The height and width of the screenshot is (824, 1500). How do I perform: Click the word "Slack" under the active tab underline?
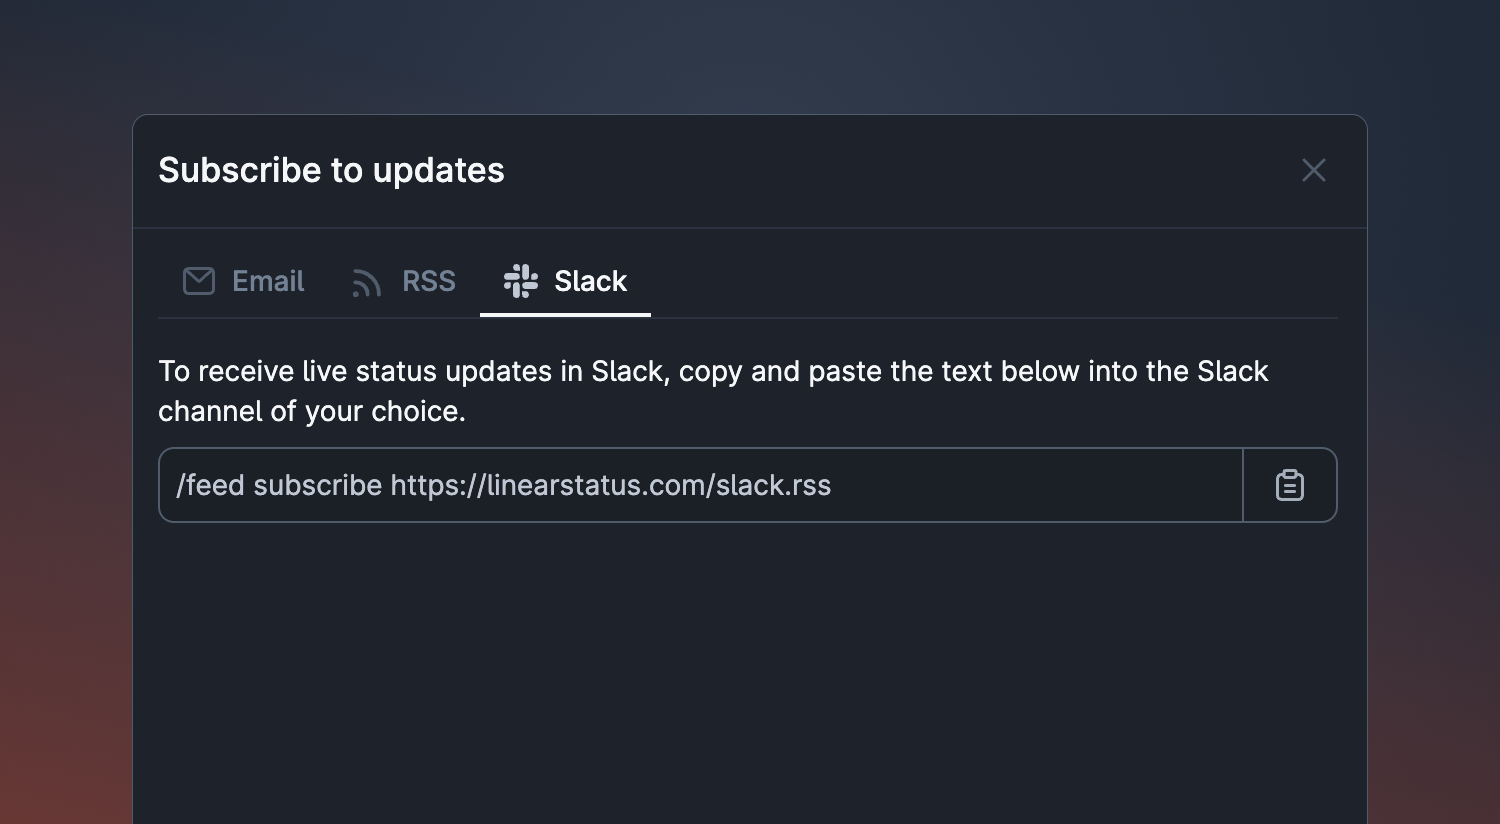(590, 281)
